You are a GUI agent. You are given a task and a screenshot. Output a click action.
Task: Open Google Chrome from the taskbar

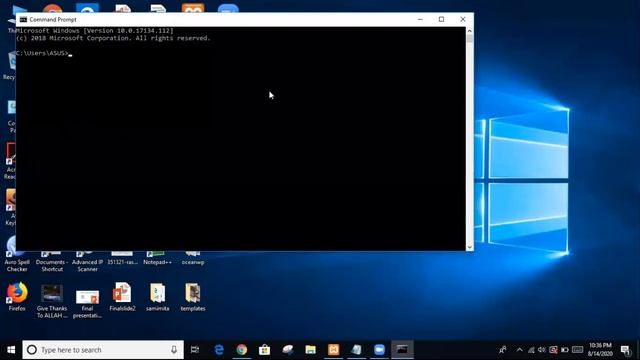coord(242,350)
